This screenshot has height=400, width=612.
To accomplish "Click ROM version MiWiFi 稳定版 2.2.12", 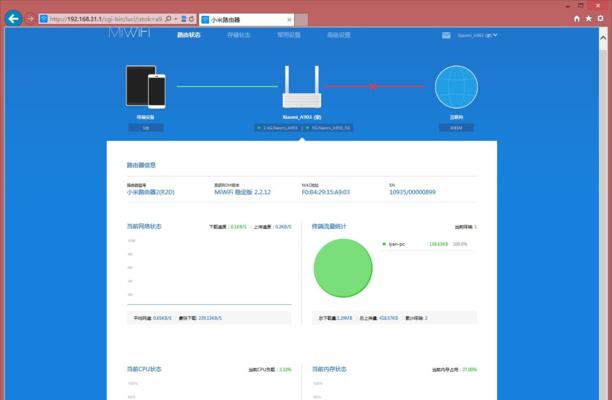I will [x=242, y=192].
